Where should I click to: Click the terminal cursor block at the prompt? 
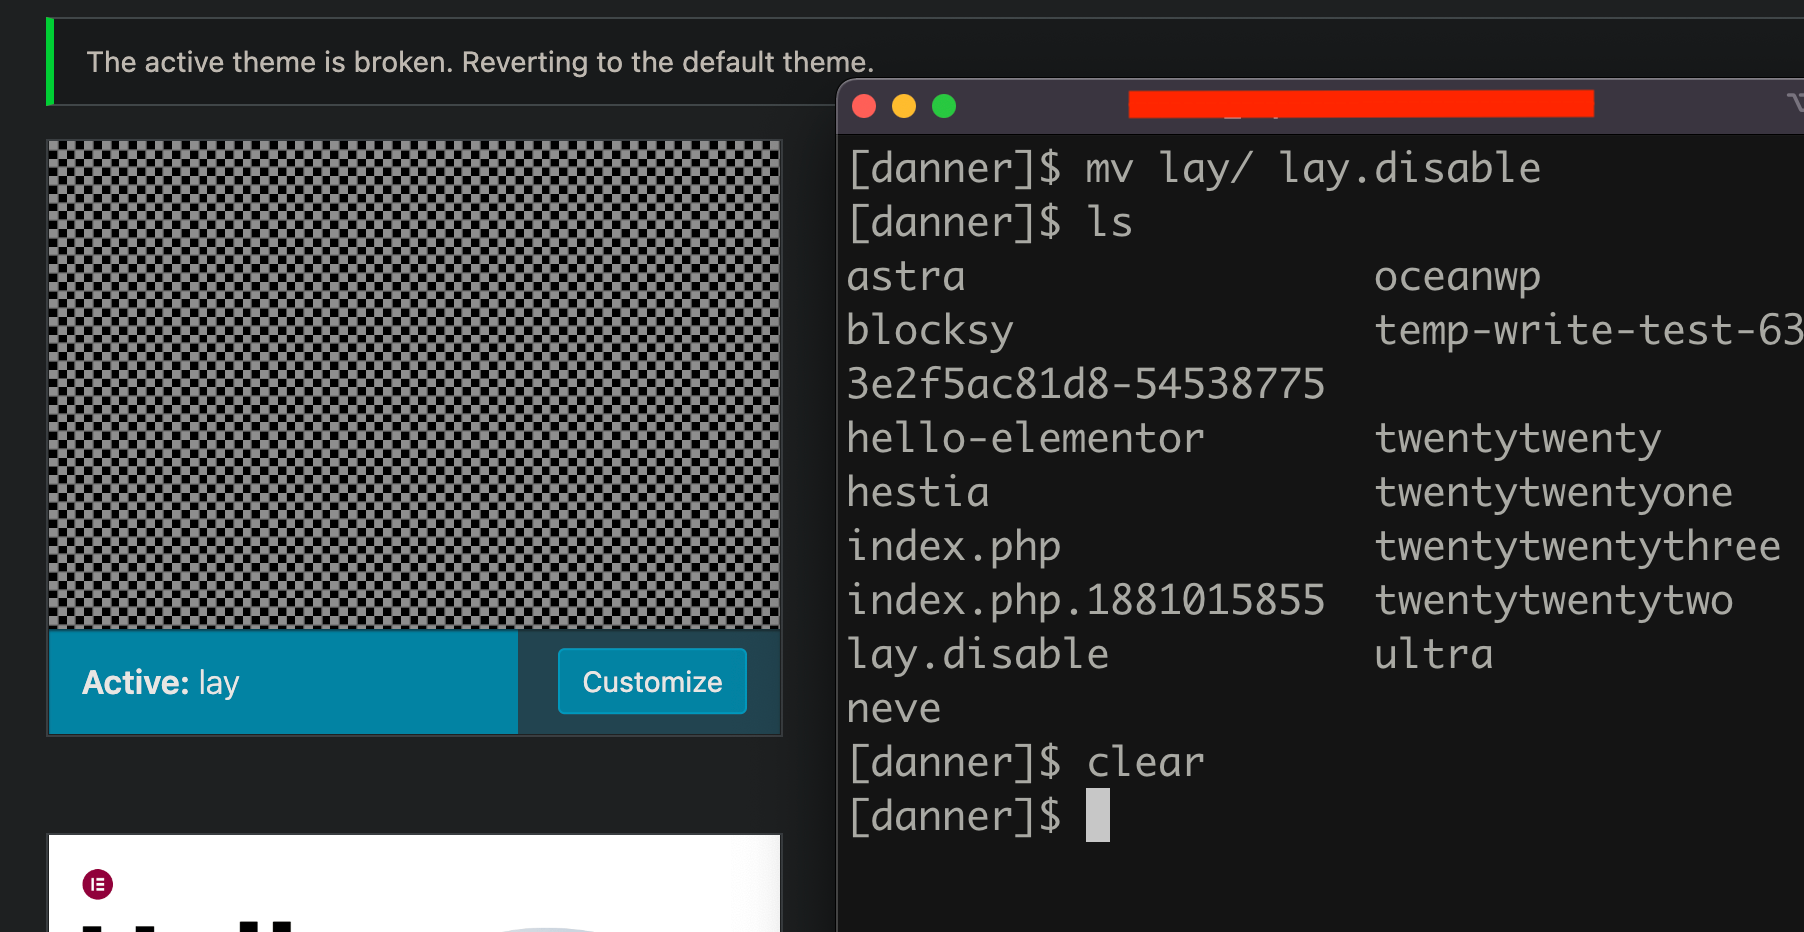coord(1098,814)
